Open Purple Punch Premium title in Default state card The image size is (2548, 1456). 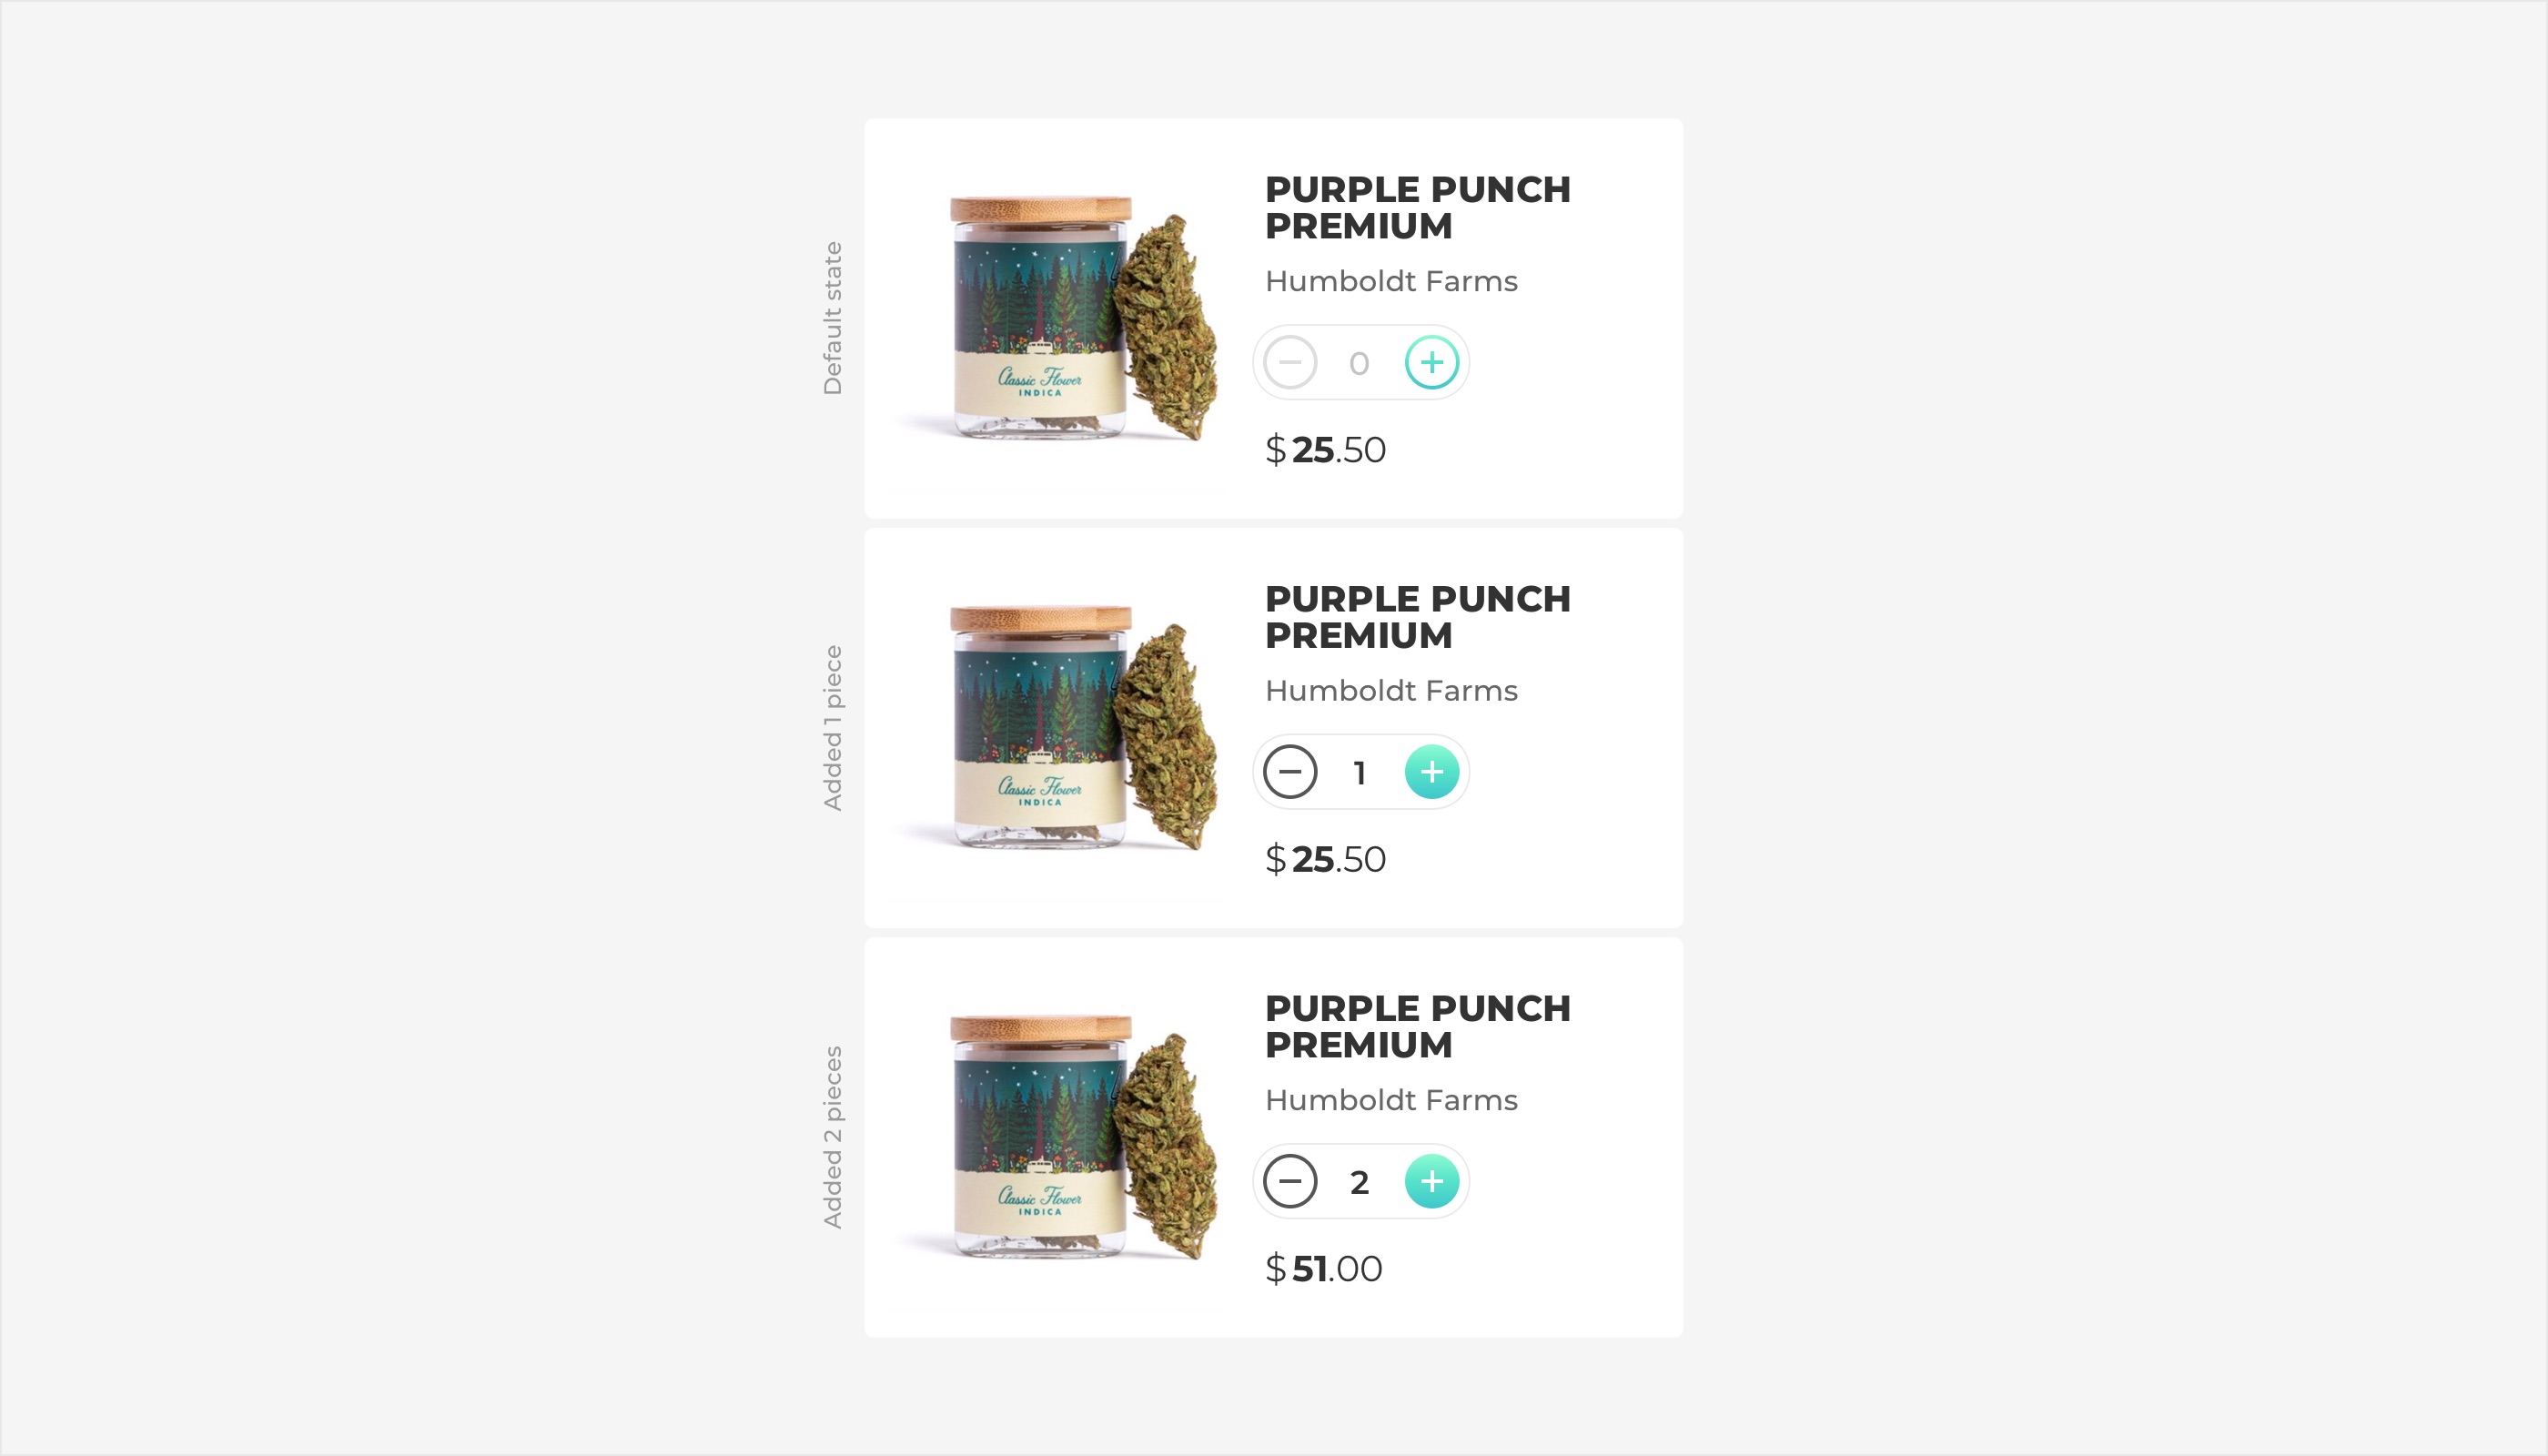[1417, 207]
